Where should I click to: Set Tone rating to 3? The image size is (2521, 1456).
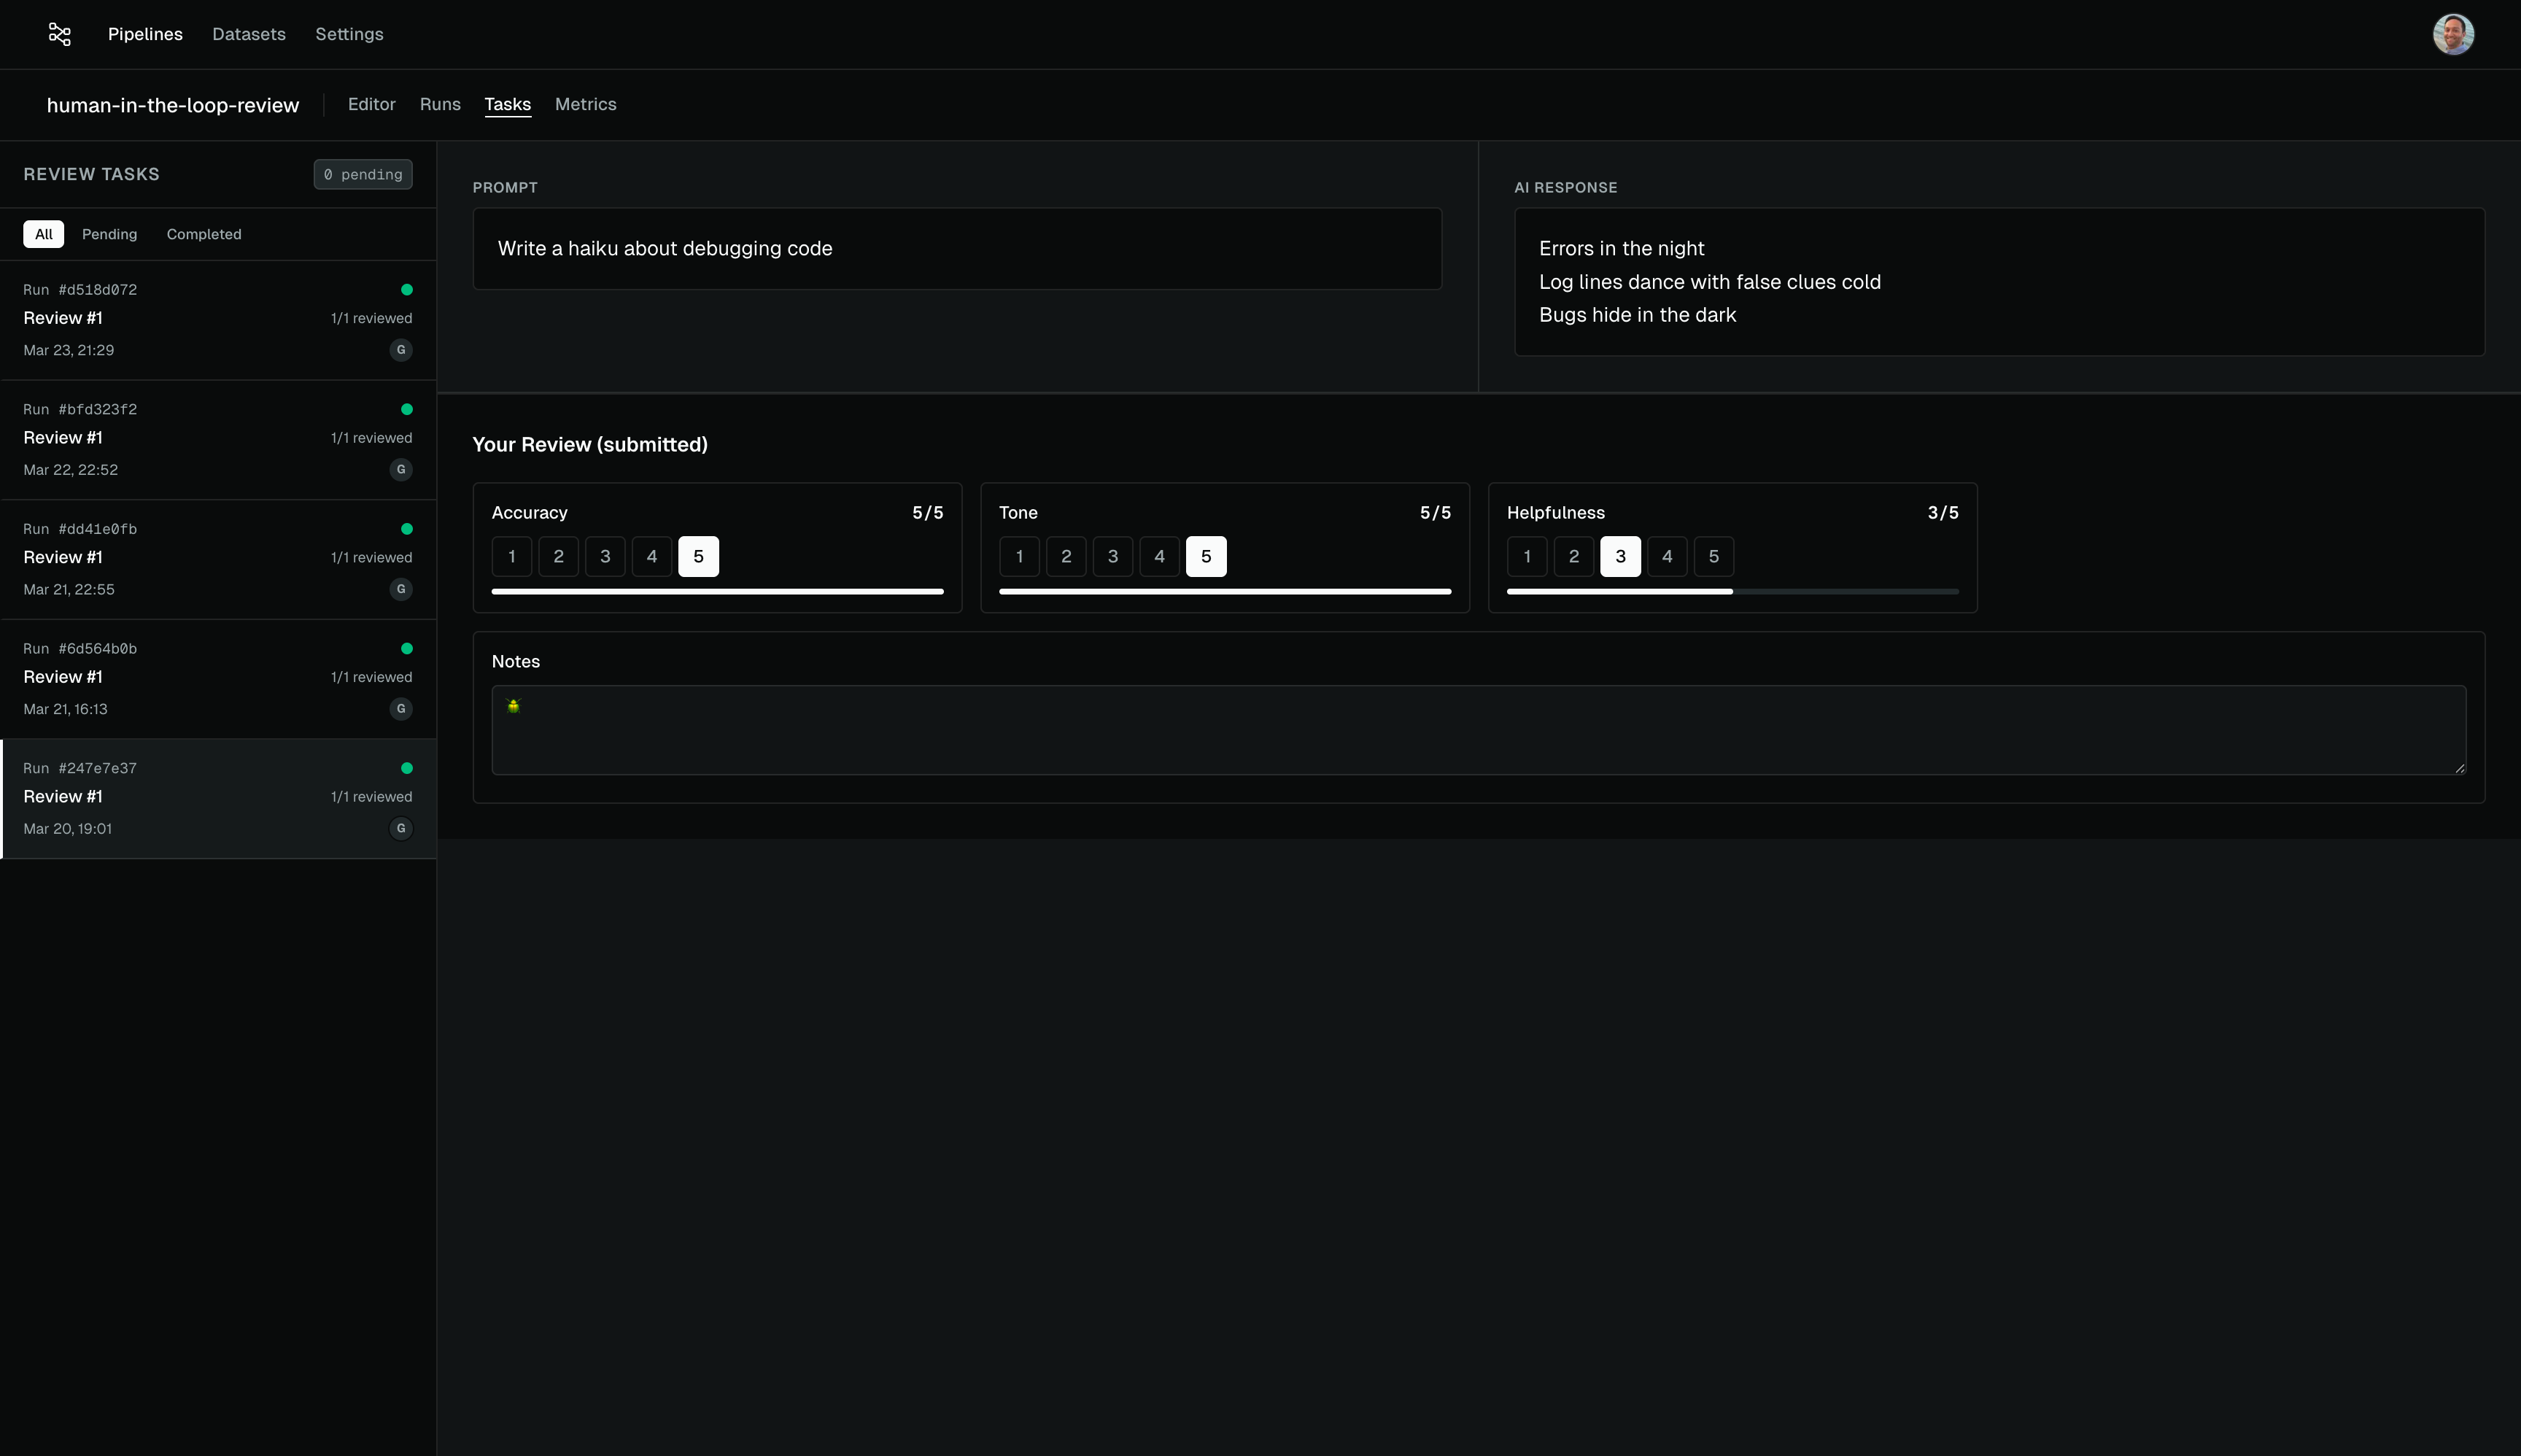(x=1112, y=557)
